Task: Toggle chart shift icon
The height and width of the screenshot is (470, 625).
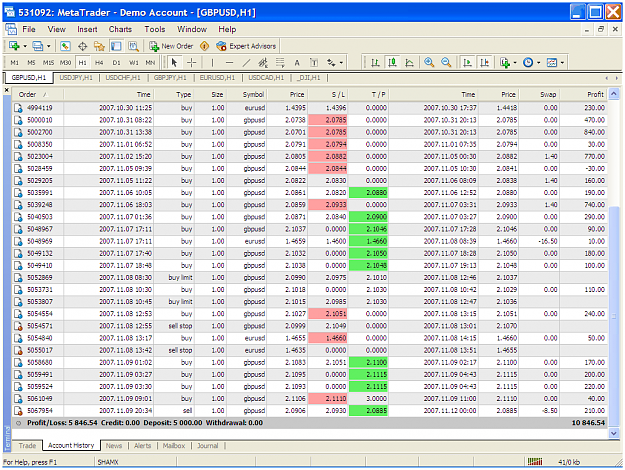Action: pyautogui.click(x=485, y=63)
